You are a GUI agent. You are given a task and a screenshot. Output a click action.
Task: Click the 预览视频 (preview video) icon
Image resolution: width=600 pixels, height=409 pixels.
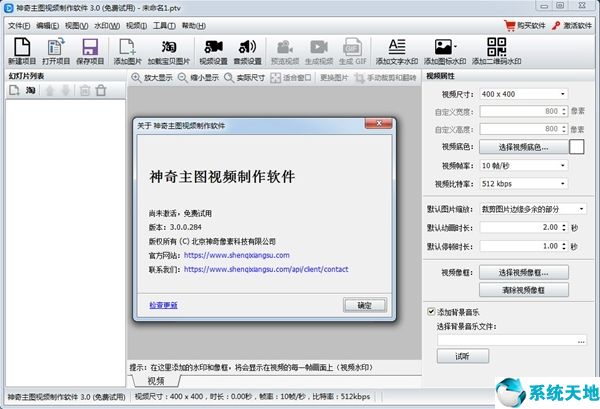pyautogui.click(x=285, y=47)
